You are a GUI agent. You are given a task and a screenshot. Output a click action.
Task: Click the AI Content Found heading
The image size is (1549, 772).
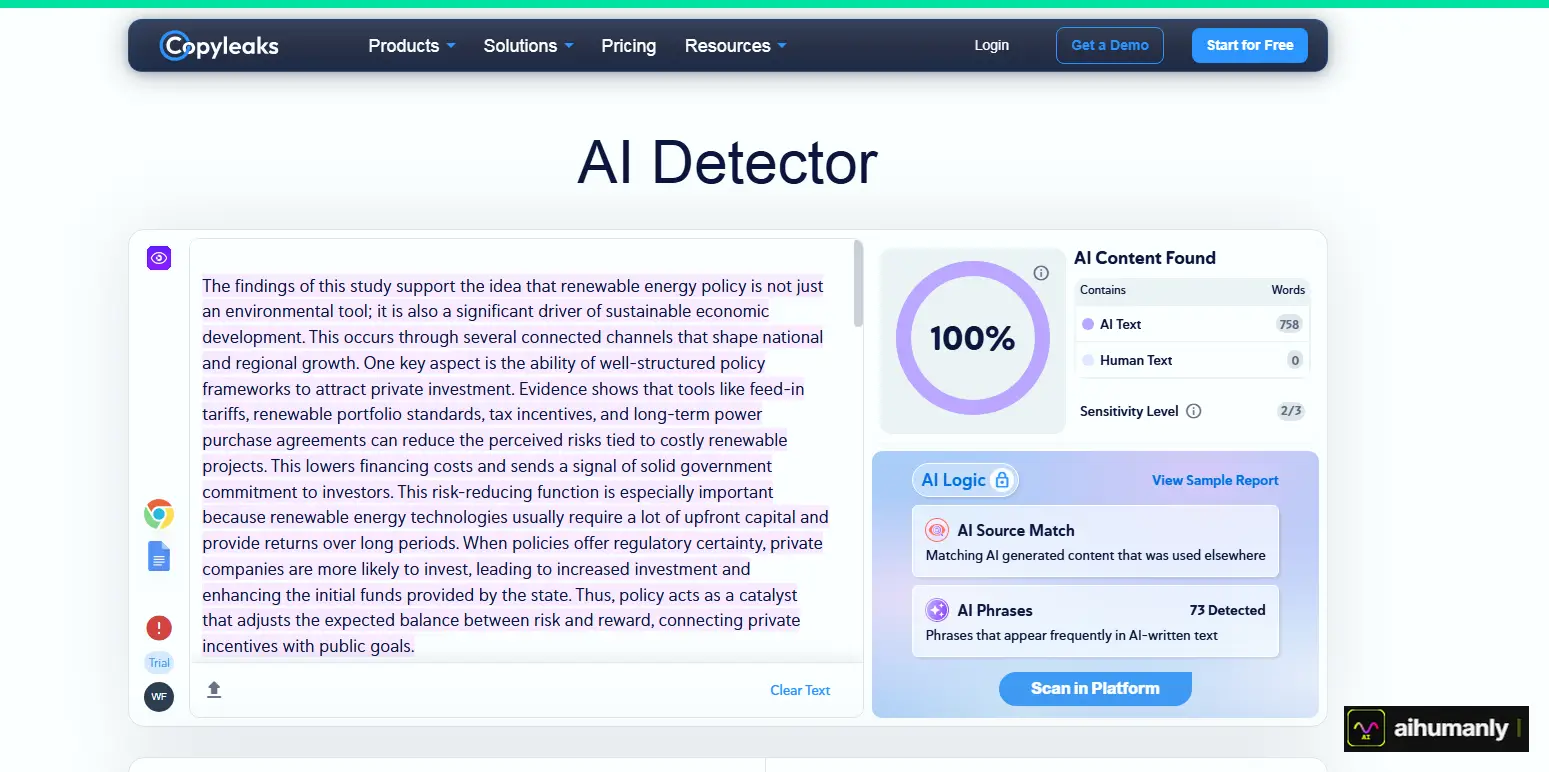(1145, 258)
